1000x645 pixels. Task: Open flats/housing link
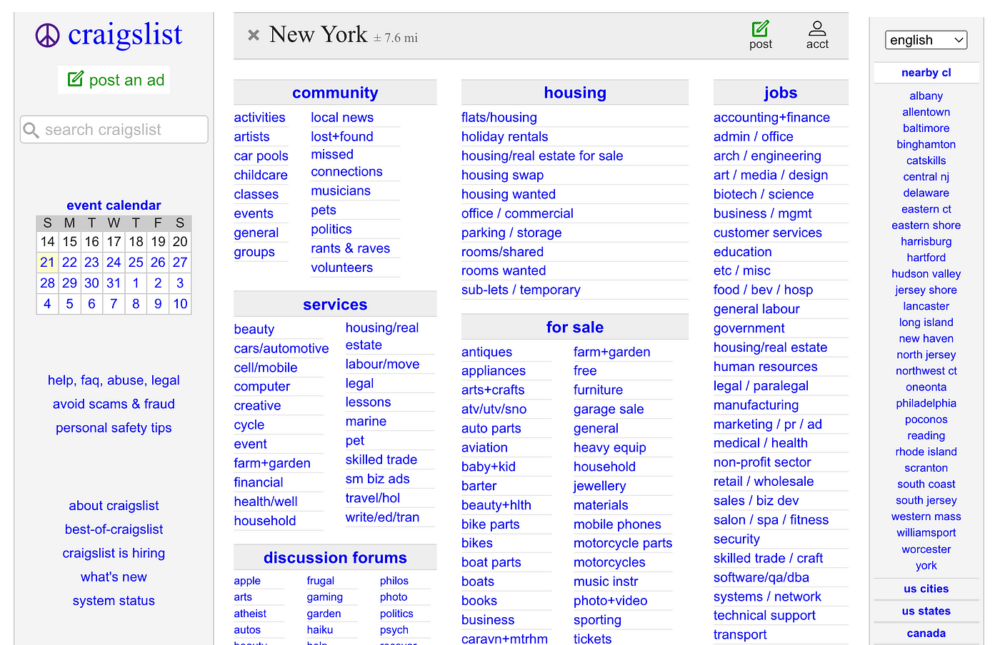(x=499, y=117)
